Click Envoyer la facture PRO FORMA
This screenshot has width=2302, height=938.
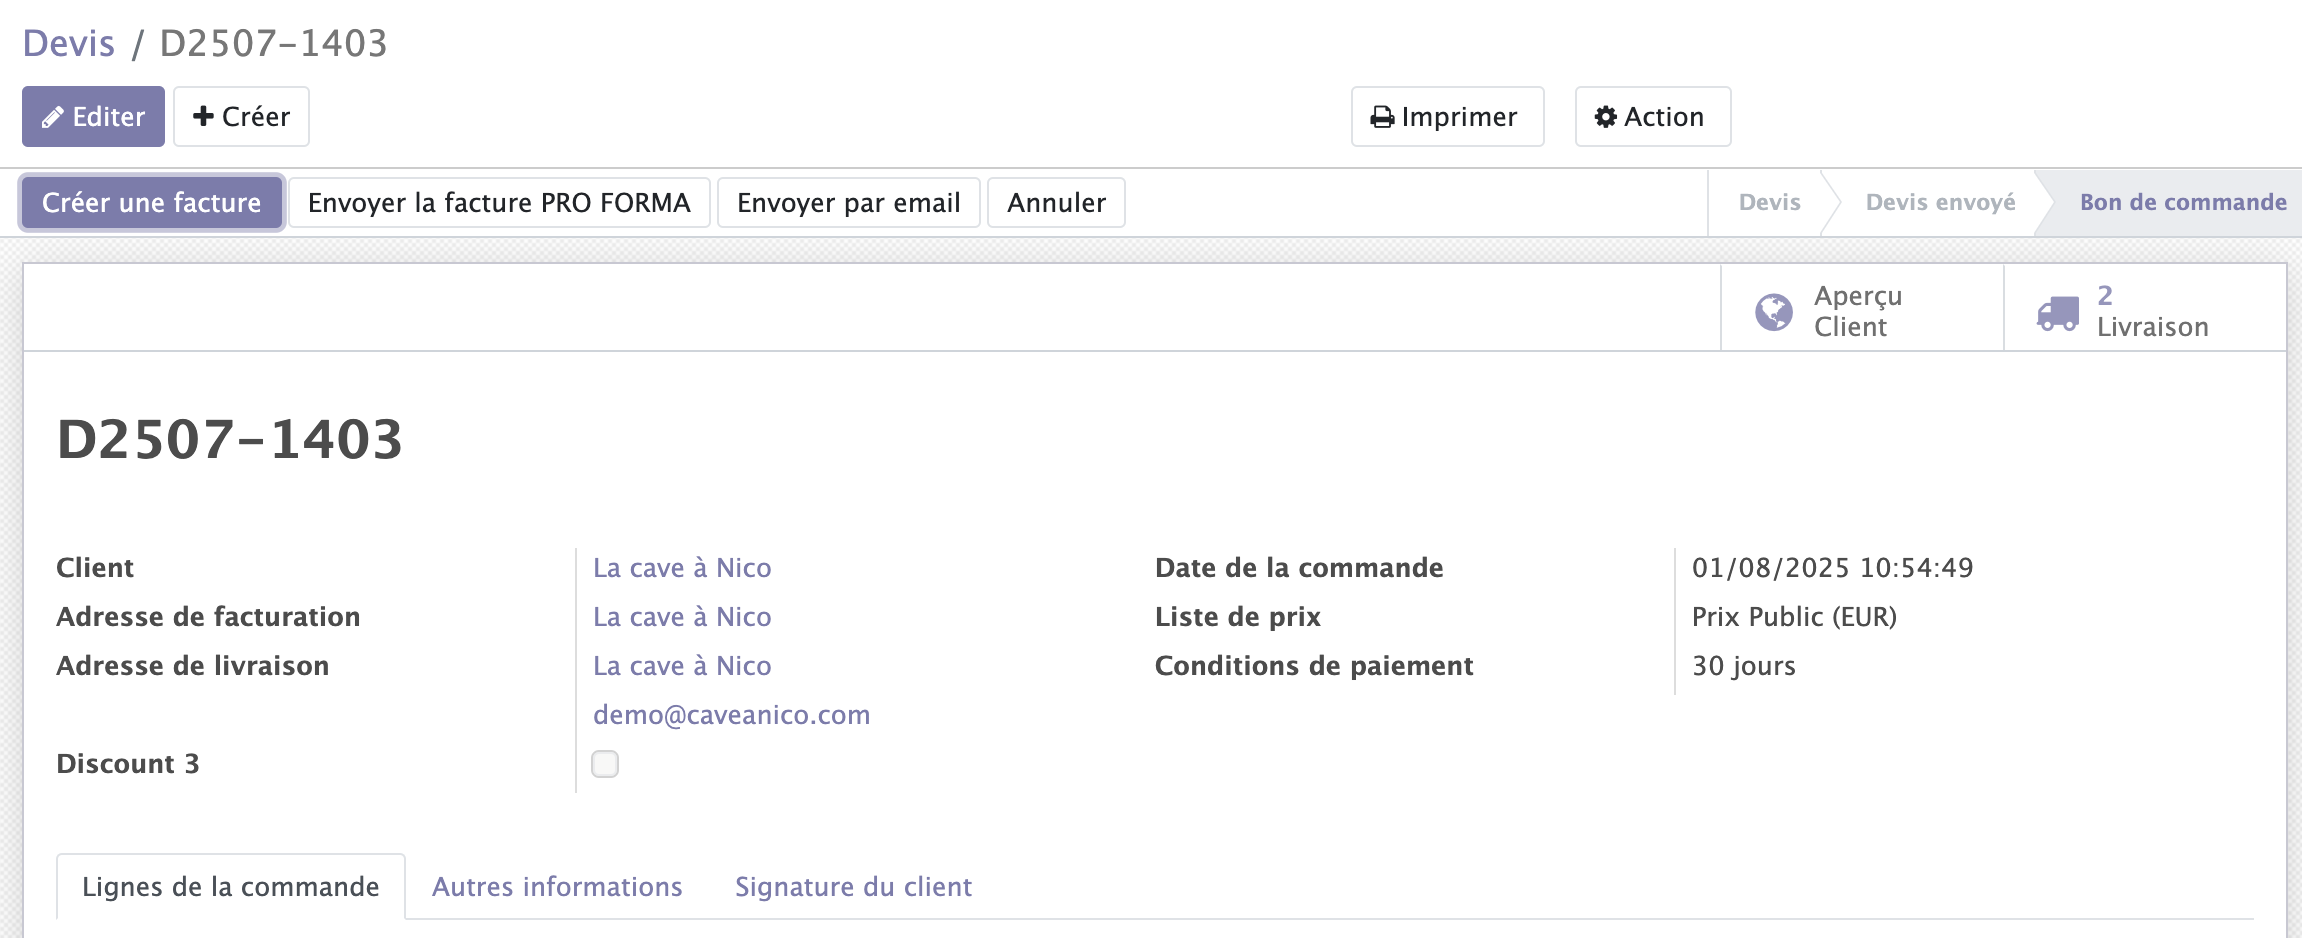coord(499,203)
